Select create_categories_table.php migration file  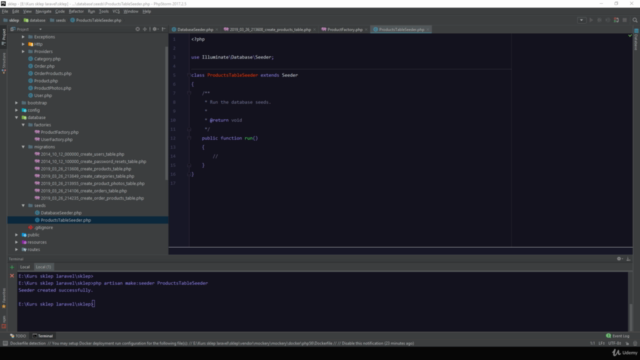tap(84, 176)
